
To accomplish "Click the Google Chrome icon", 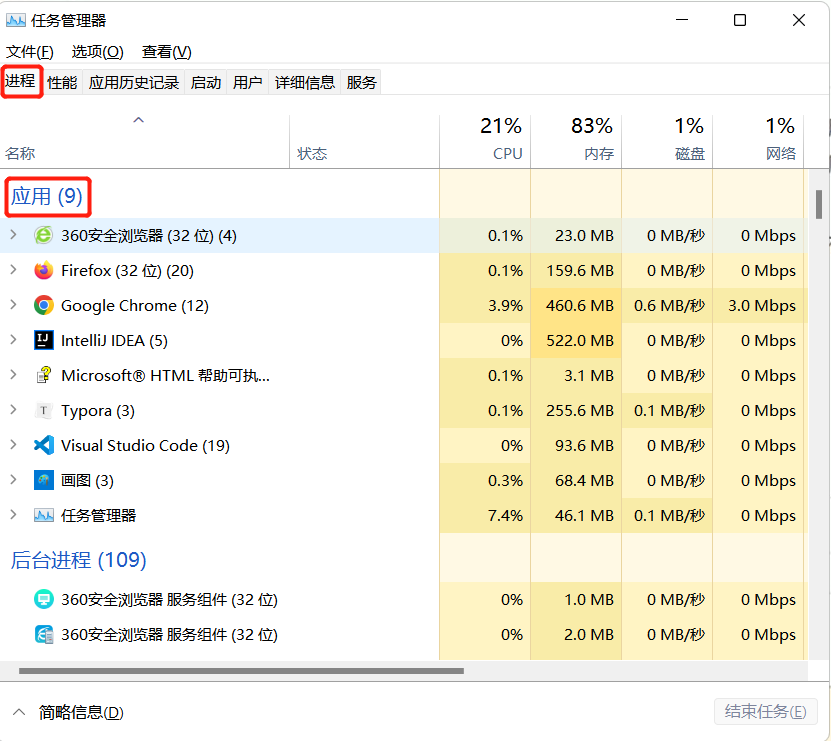I will coord(43,305).
